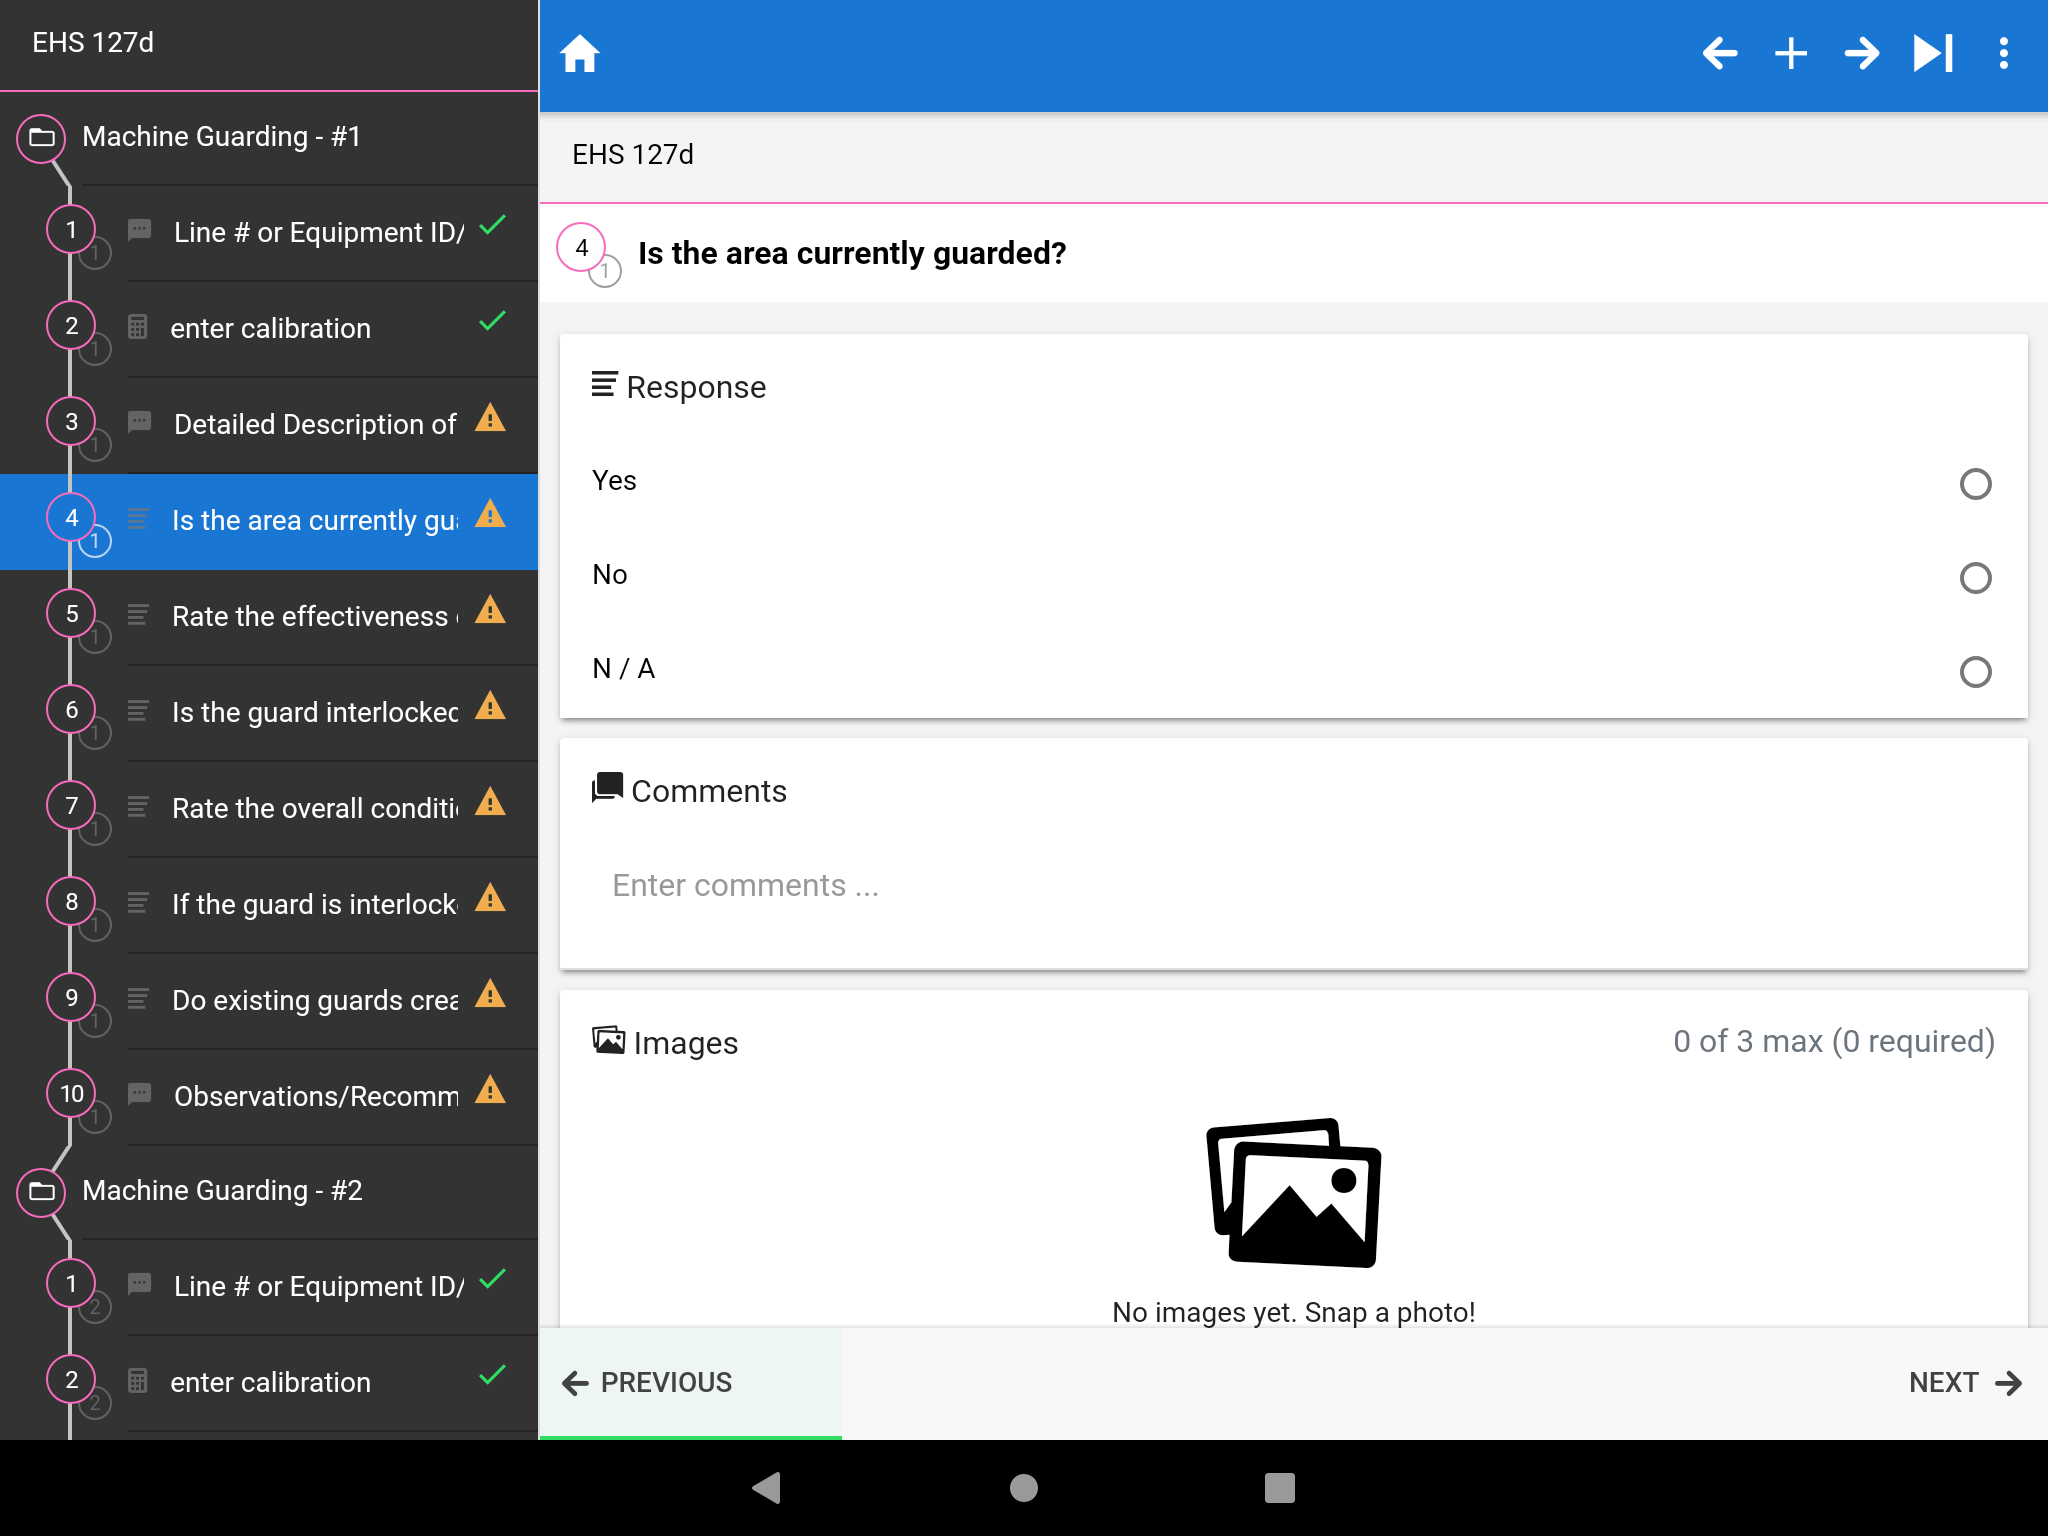2048x1536 pixels.
Task: Tap the Android back navigation button
Action: click(x=767, y=1488)
